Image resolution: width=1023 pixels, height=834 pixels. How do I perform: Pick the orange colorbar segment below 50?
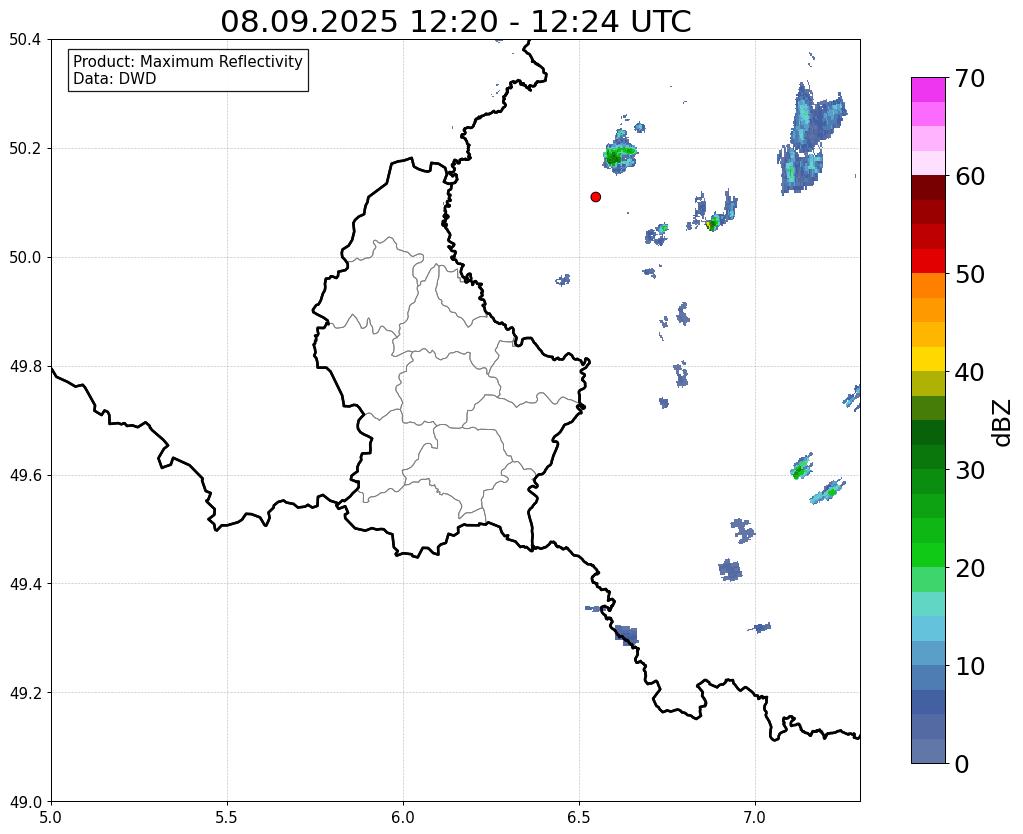928,286
